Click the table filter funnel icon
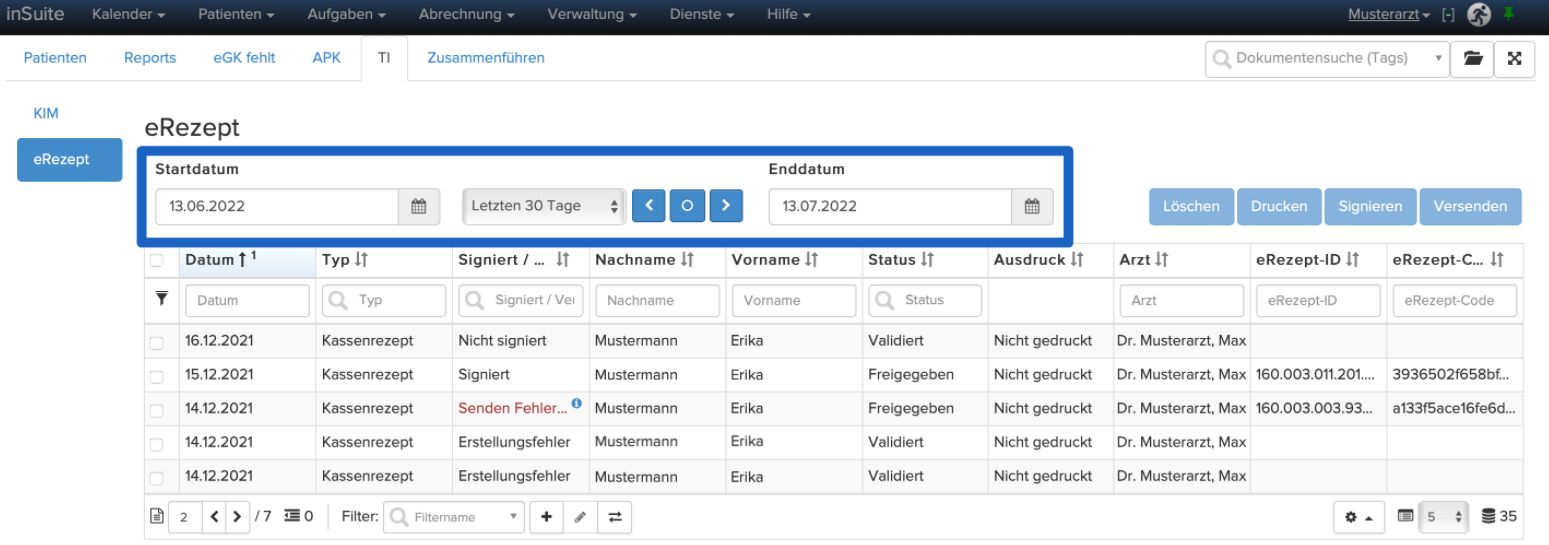The height and width of the screenshot is (545, 1549). coord(161,298)
